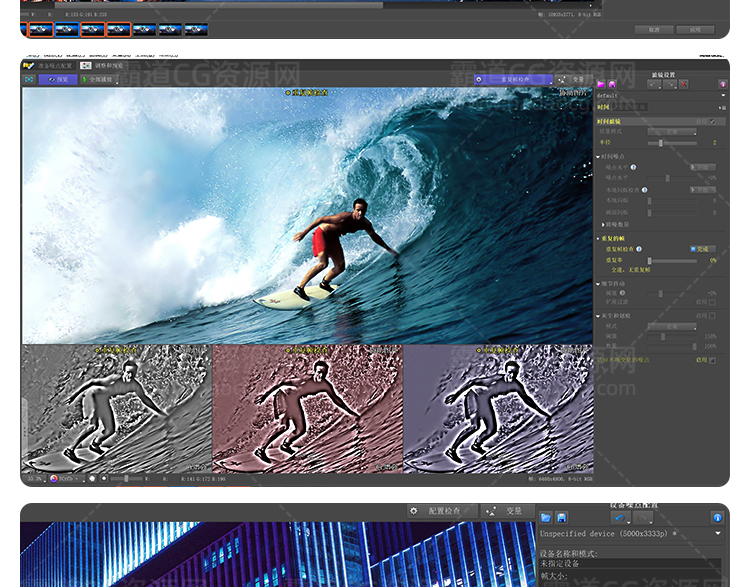Open the Unspecified device dropdown
This screenshot has width=750, height=587.
click(717, 533)
